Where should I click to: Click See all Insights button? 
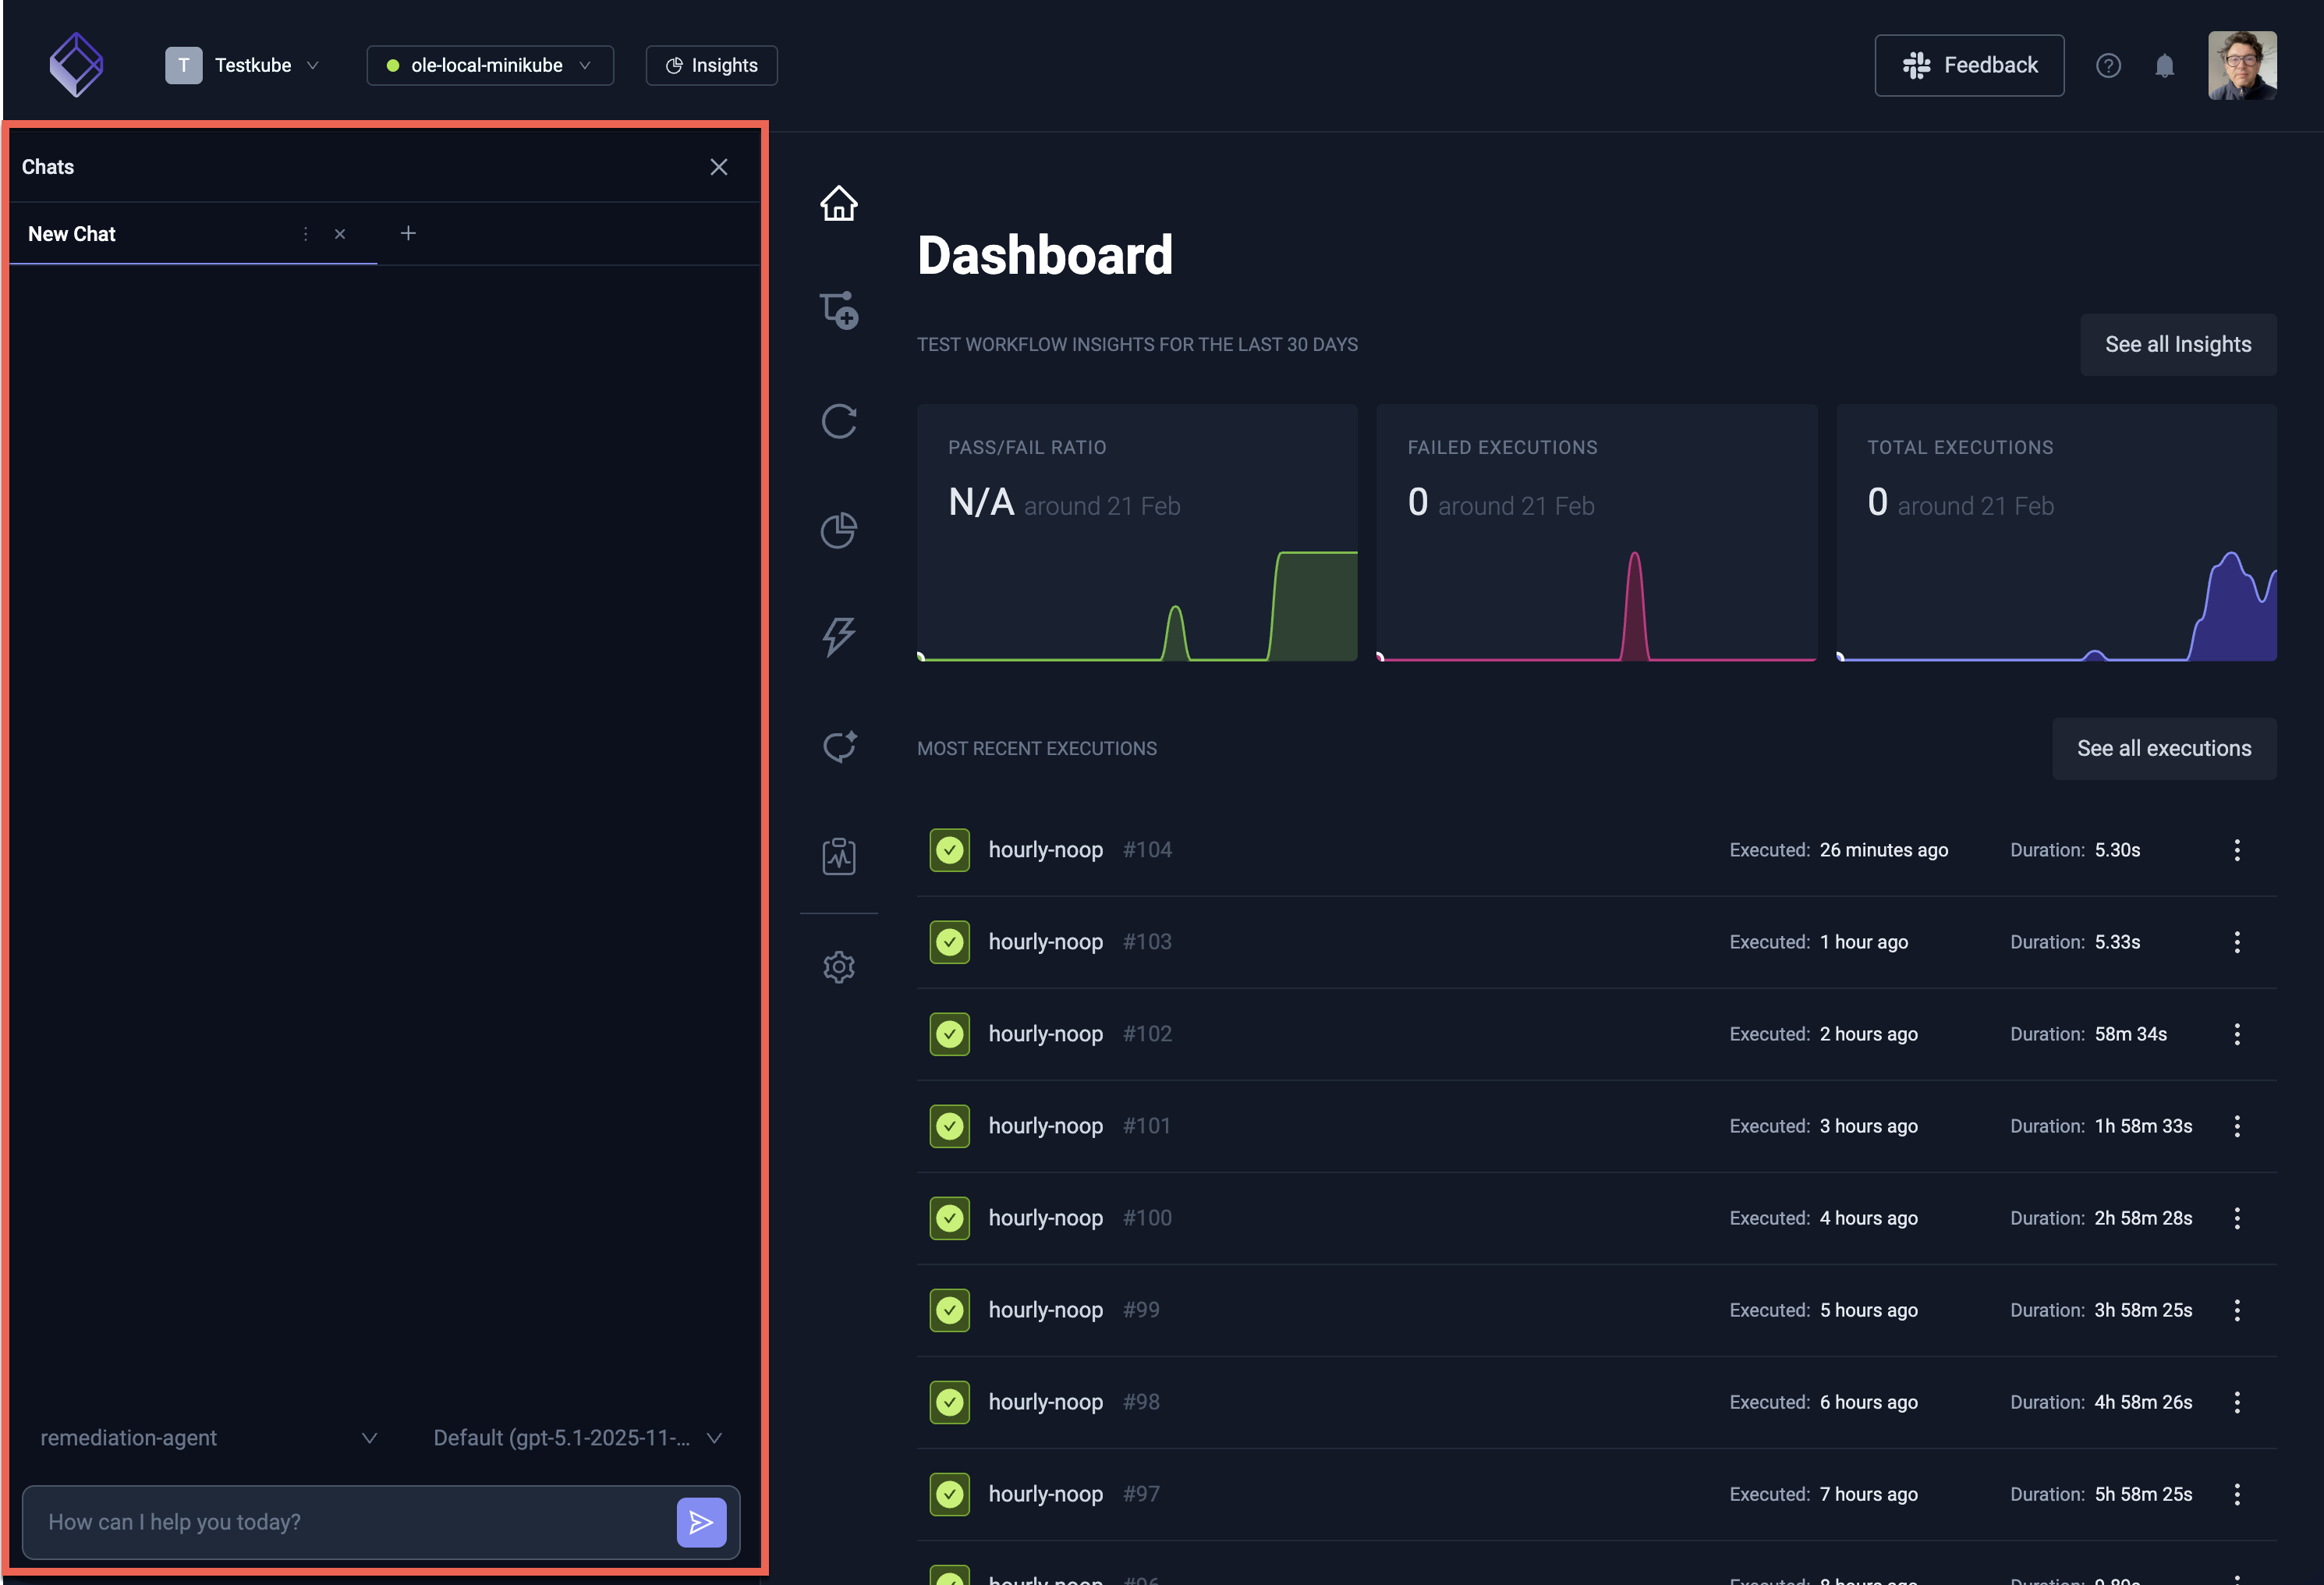(x=2178, y=344)
